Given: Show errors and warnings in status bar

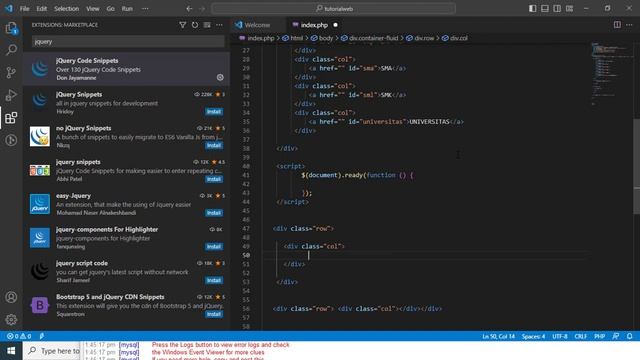Looking at the screenshot, I should (x=19, y=336).
